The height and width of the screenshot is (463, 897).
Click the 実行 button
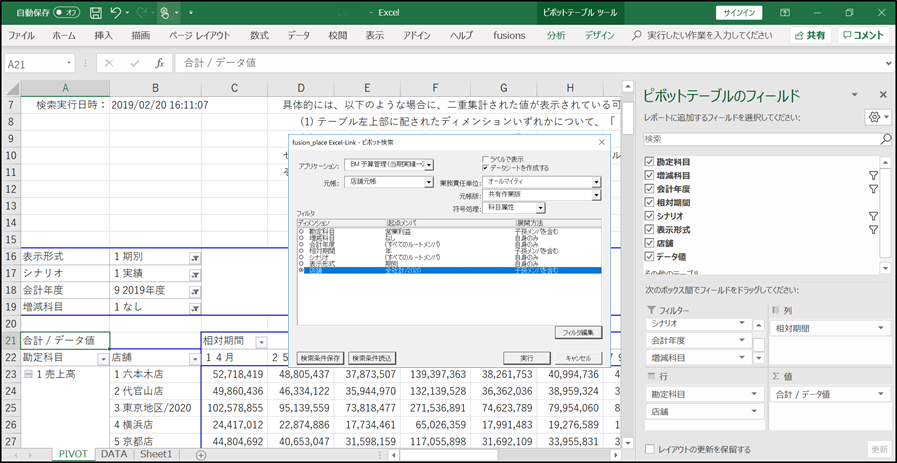tap(527, 358)
